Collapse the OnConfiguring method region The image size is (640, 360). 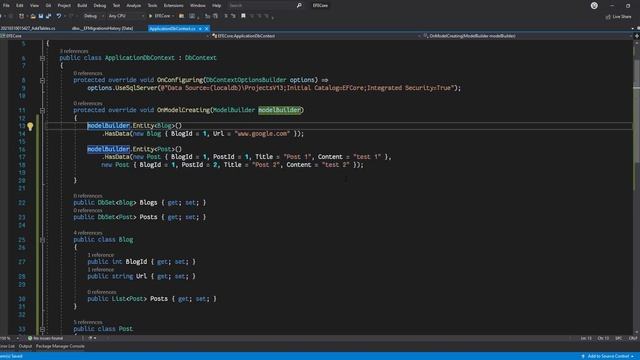[x=42, y=80]
